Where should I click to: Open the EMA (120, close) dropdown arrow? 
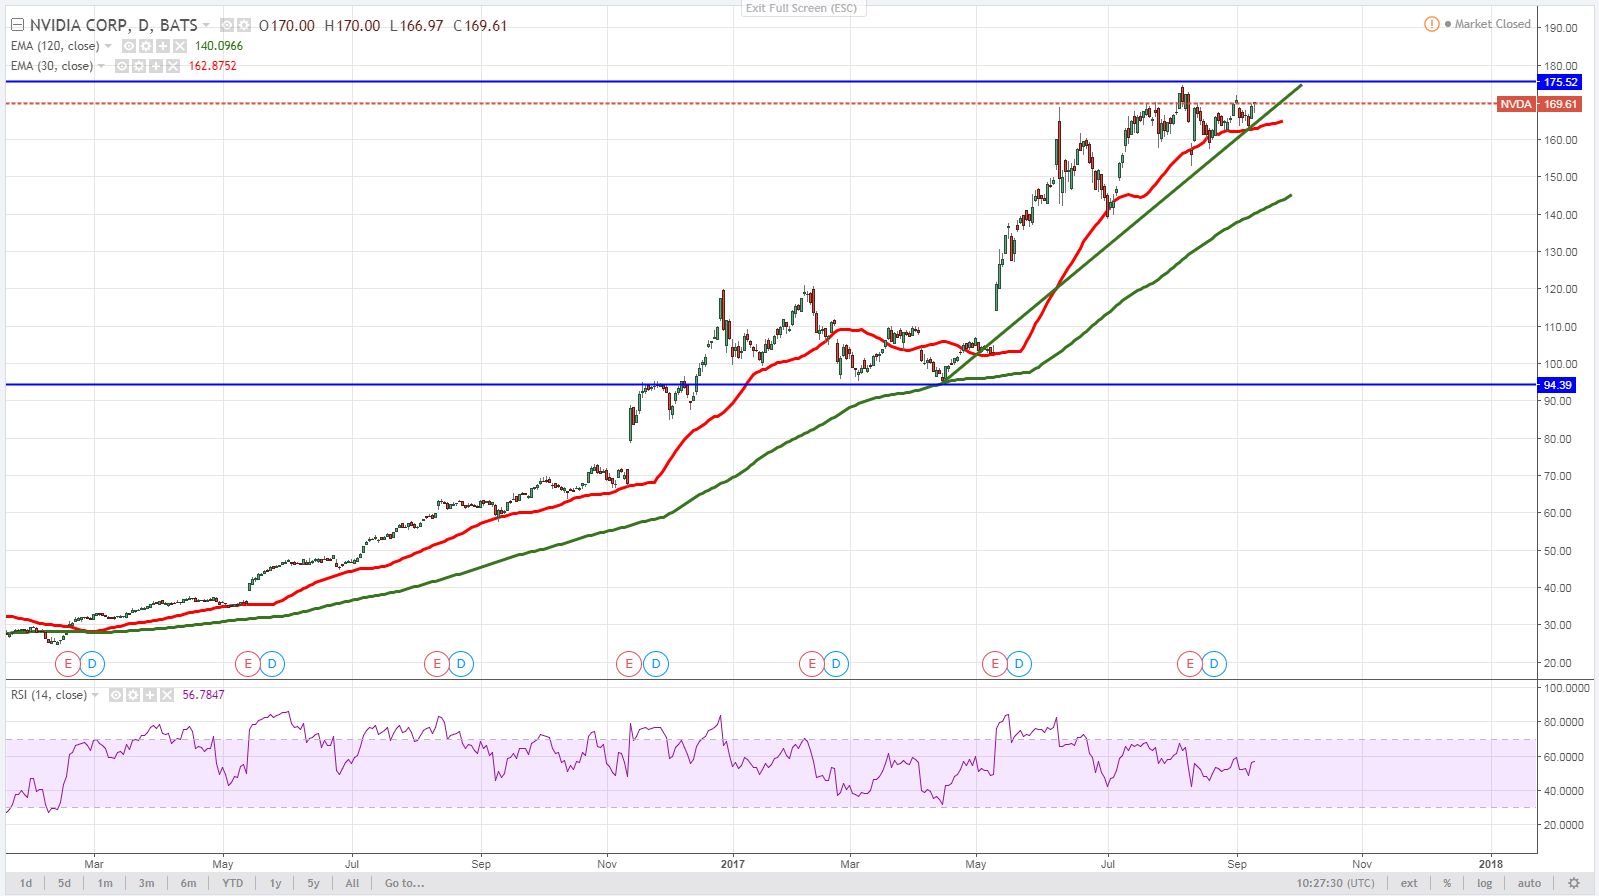pyautogui.click(x=108, y=46)
